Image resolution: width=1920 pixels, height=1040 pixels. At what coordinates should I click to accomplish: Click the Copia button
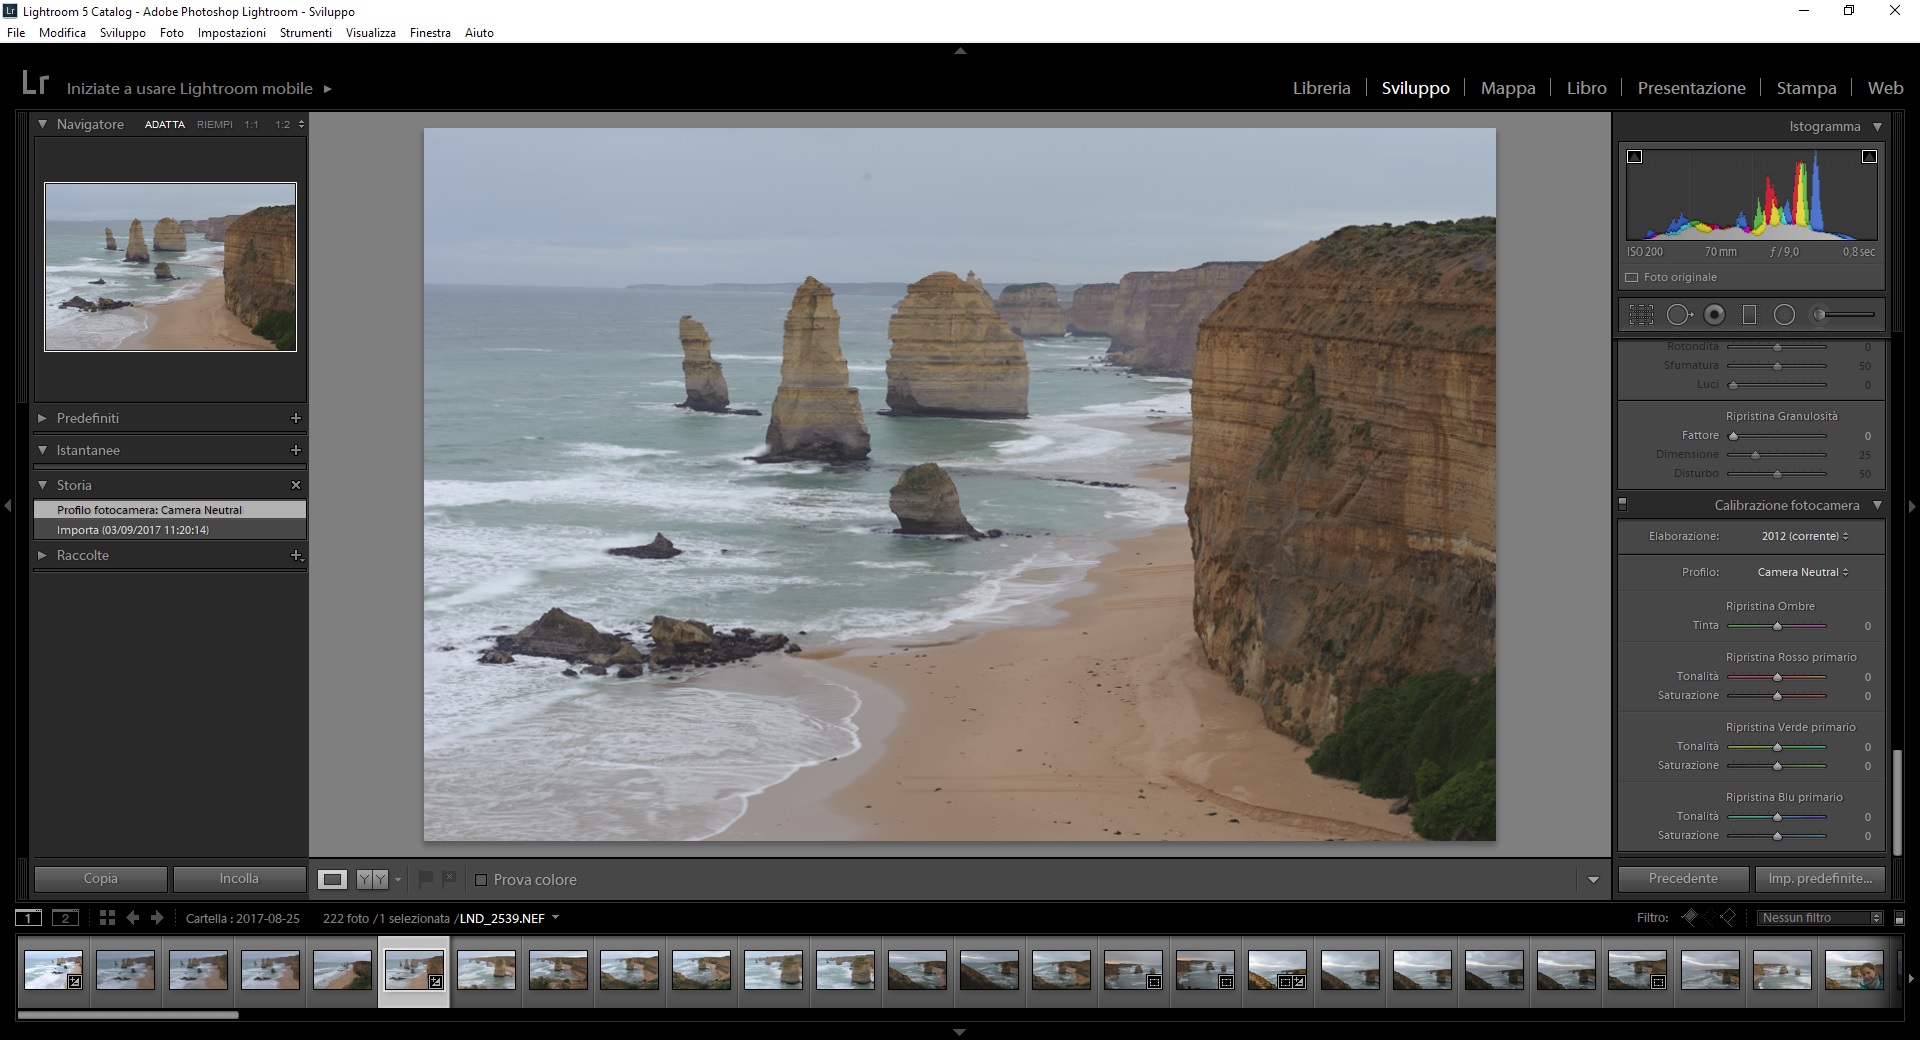pos(100,879)
